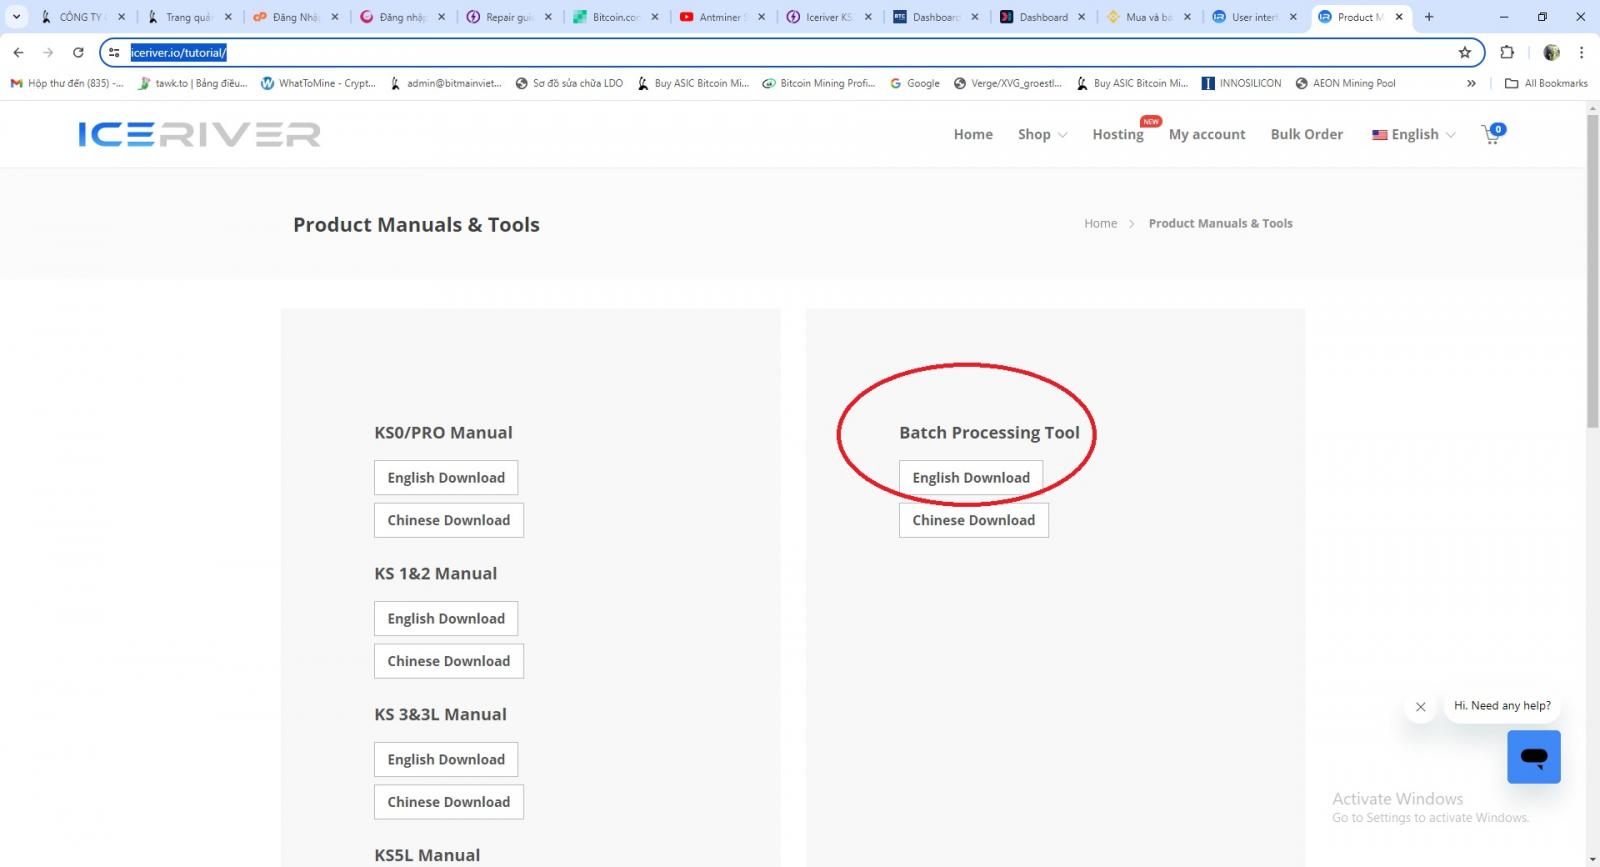Image resolution: width=1600 pixels, height=867 pixels.
Task: Open a new browser tab
Action: coord(1429,17)
